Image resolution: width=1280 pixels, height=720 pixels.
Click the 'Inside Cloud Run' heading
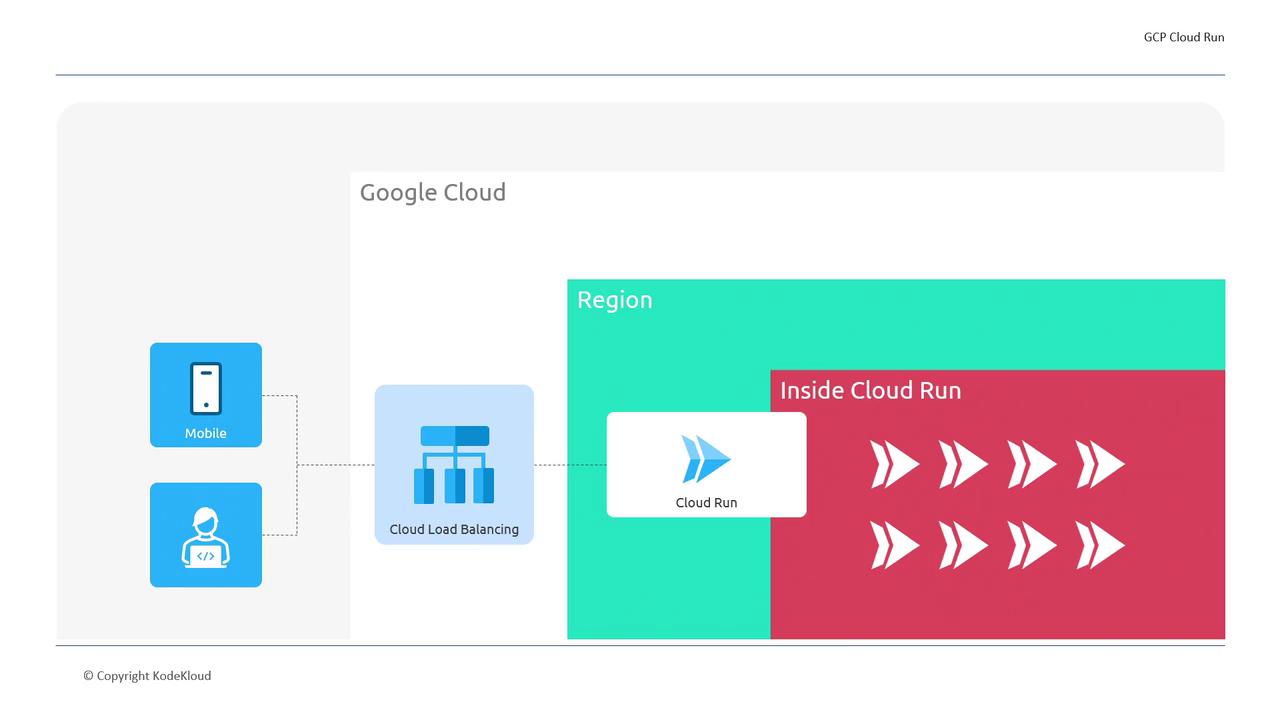coord(871,390)
